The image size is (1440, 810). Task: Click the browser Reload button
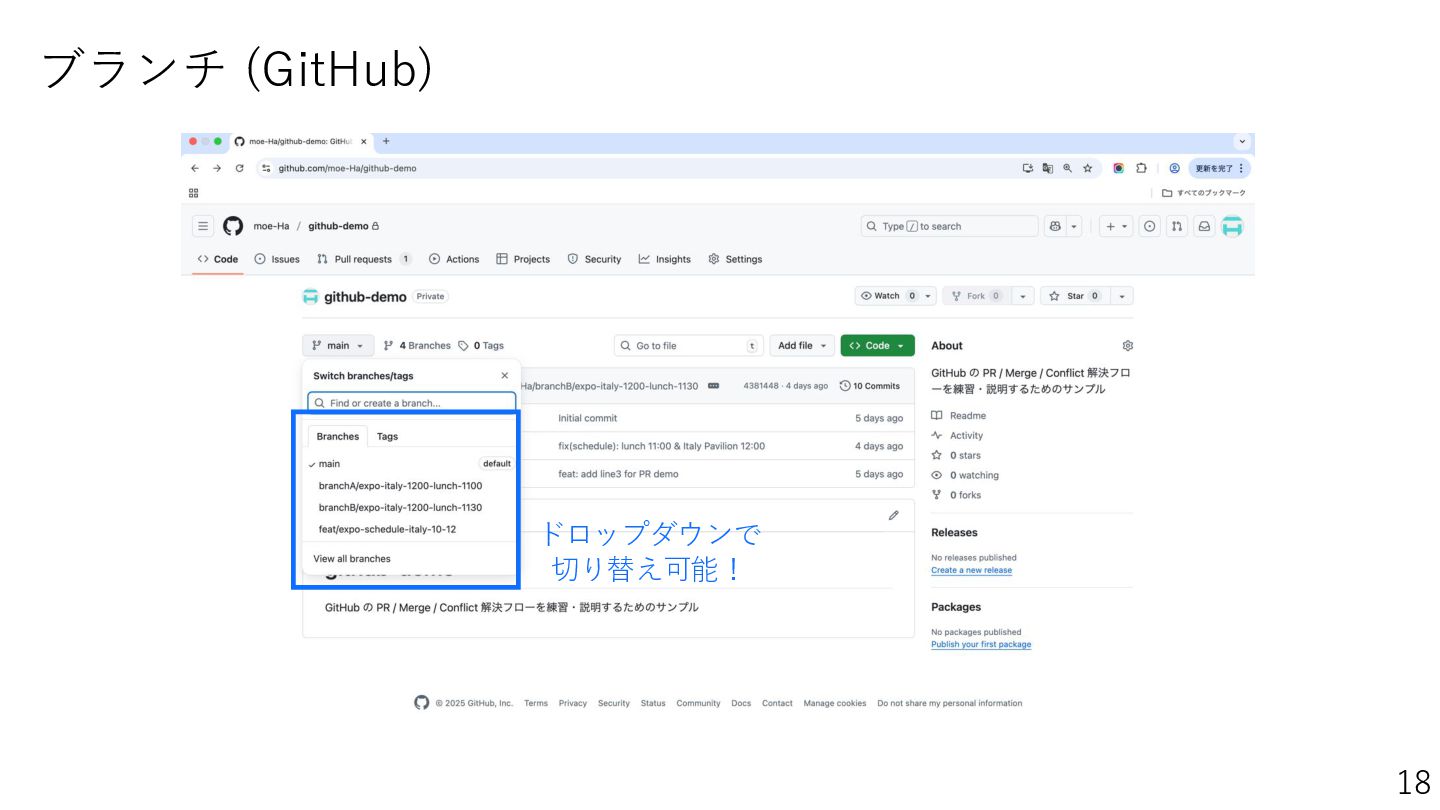(239, 168)
